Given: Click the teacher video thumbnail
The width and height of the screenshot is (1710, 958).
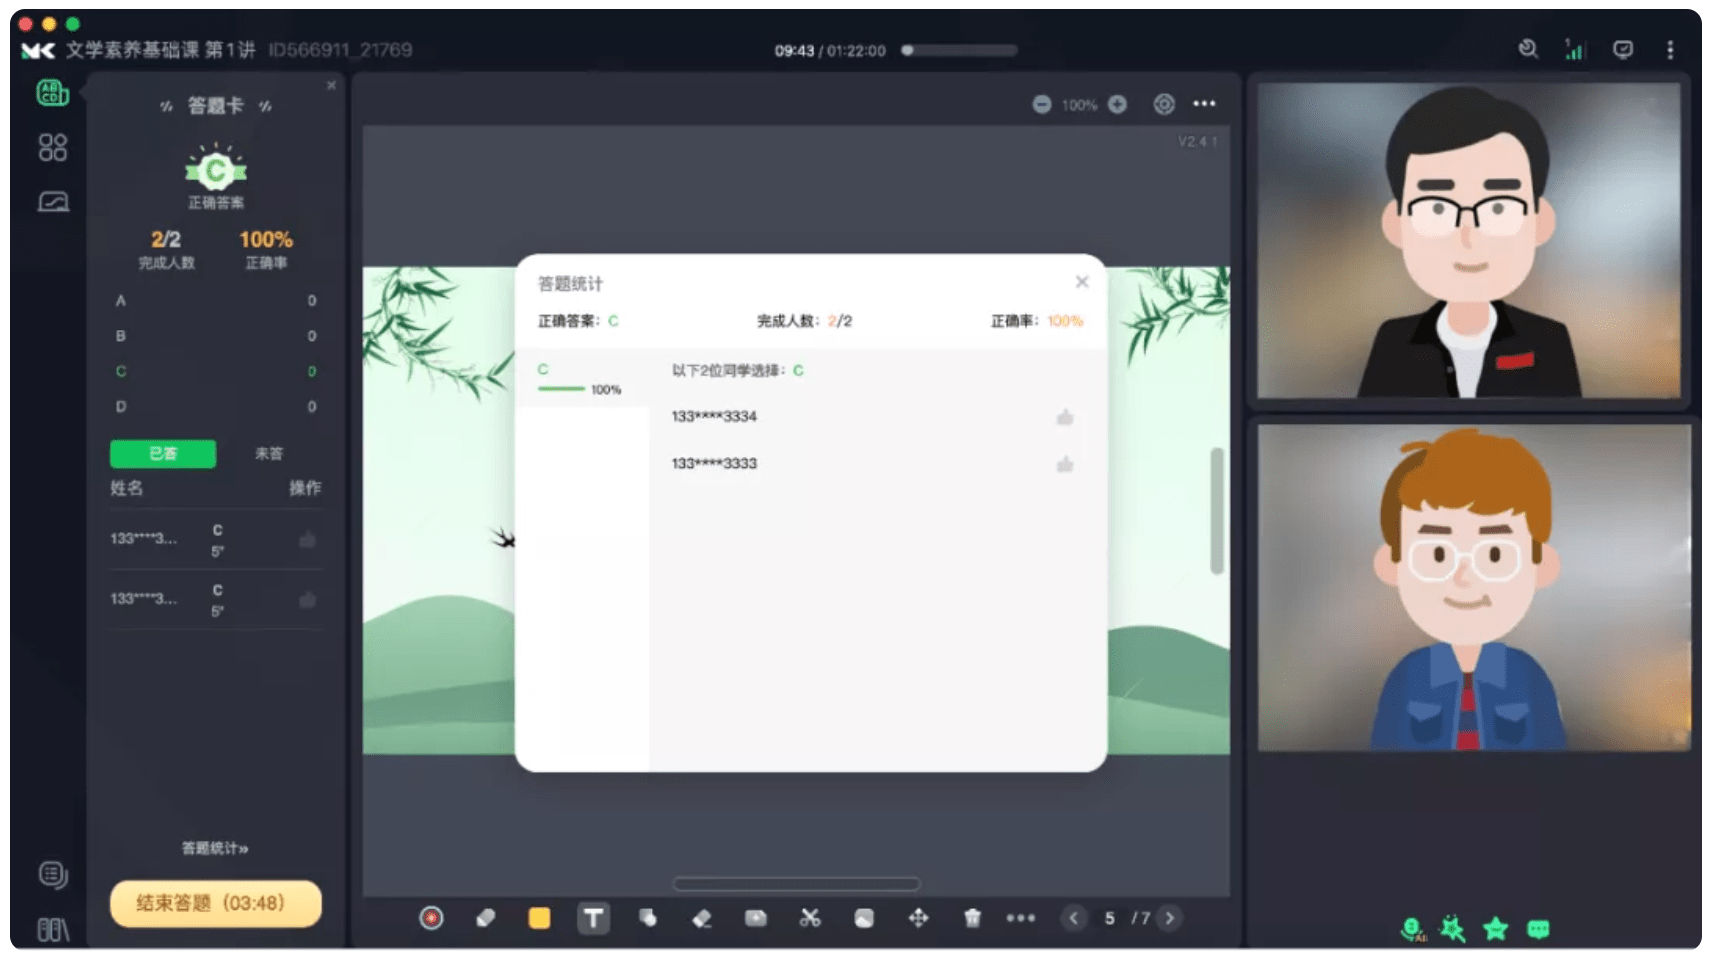Looking at the screenshot, I should tap(1469, 240).
